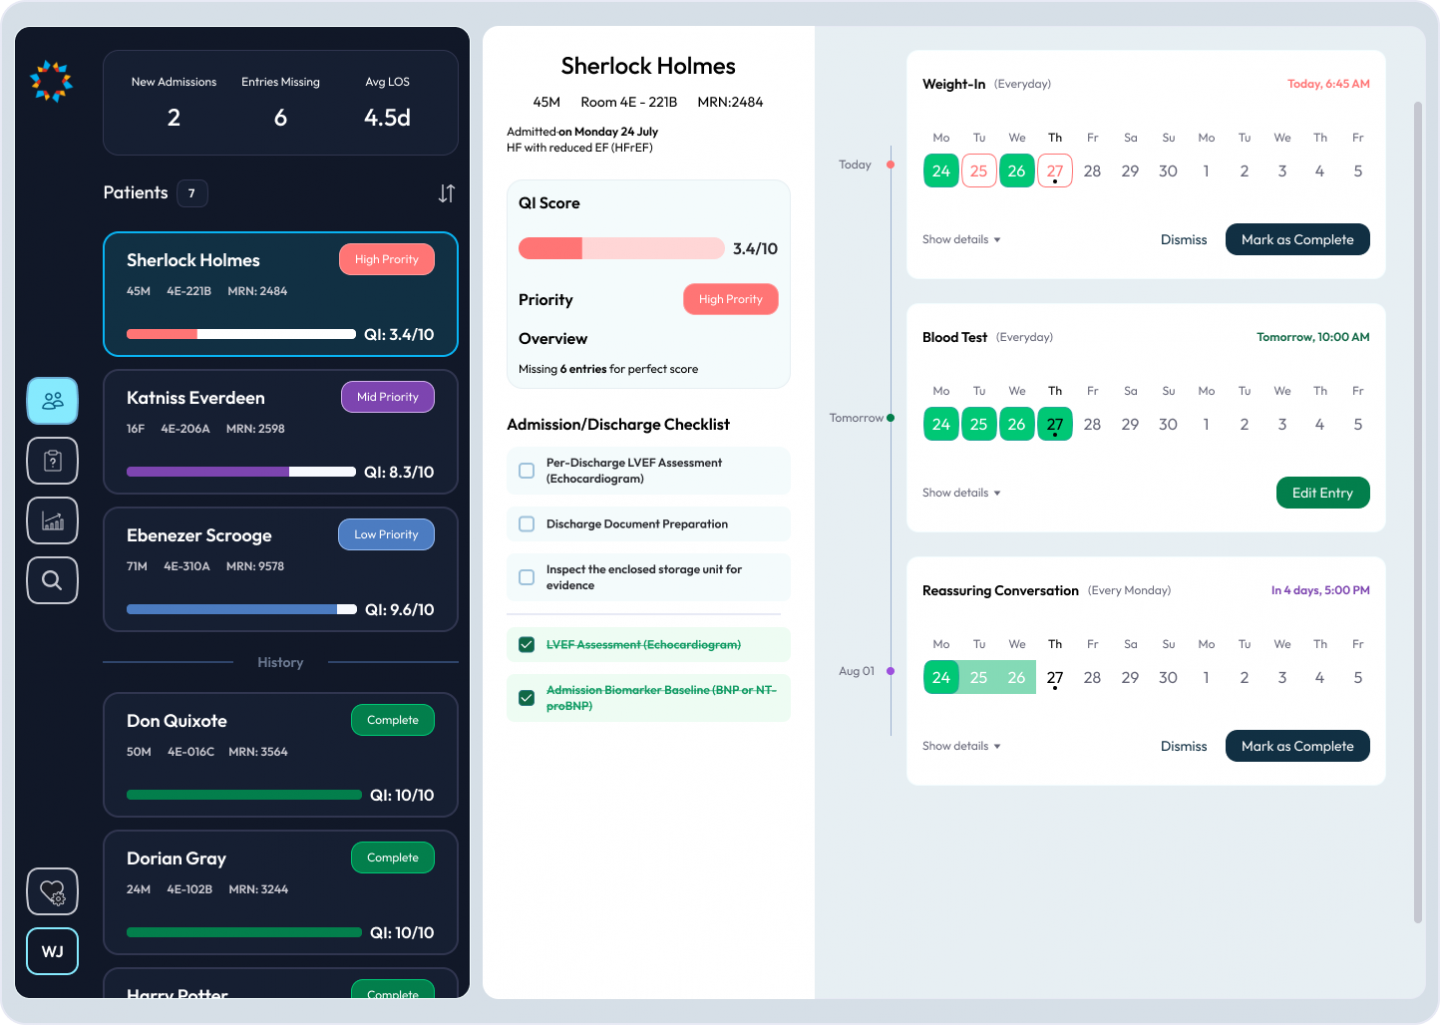Select day 25 in Weight-In calendar
This screenshot has height=1025, width=1440.
[979, 171]
